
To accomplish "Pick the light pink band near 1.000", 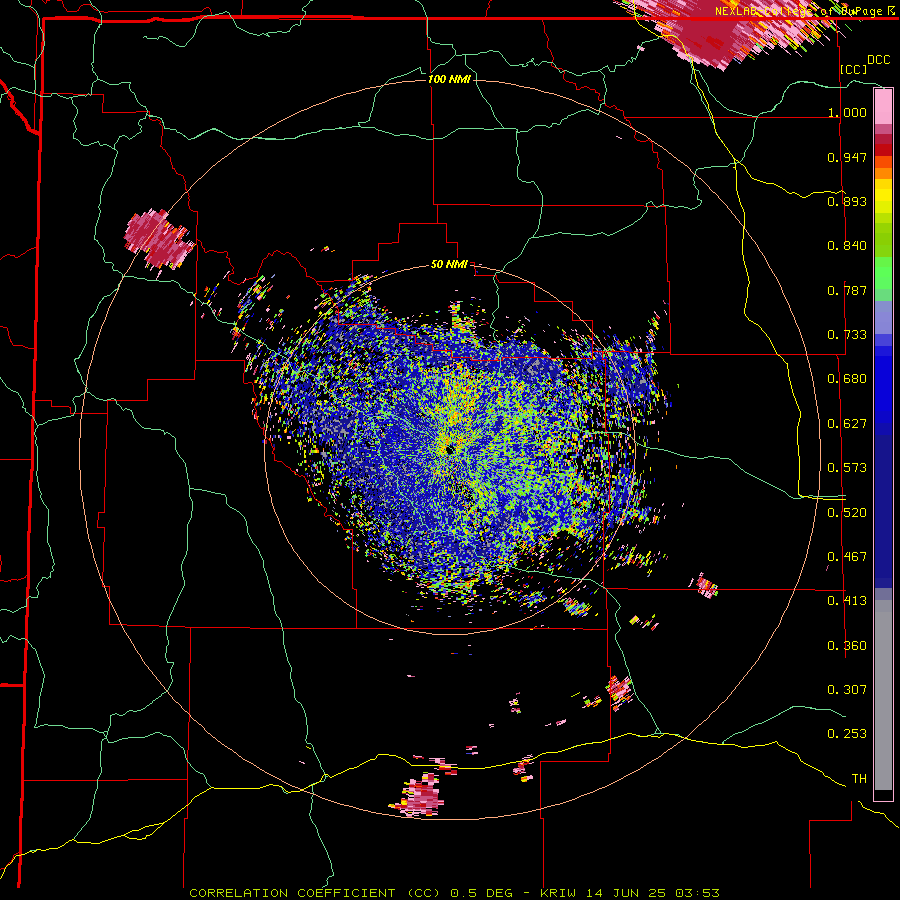I will click(883, 106).
